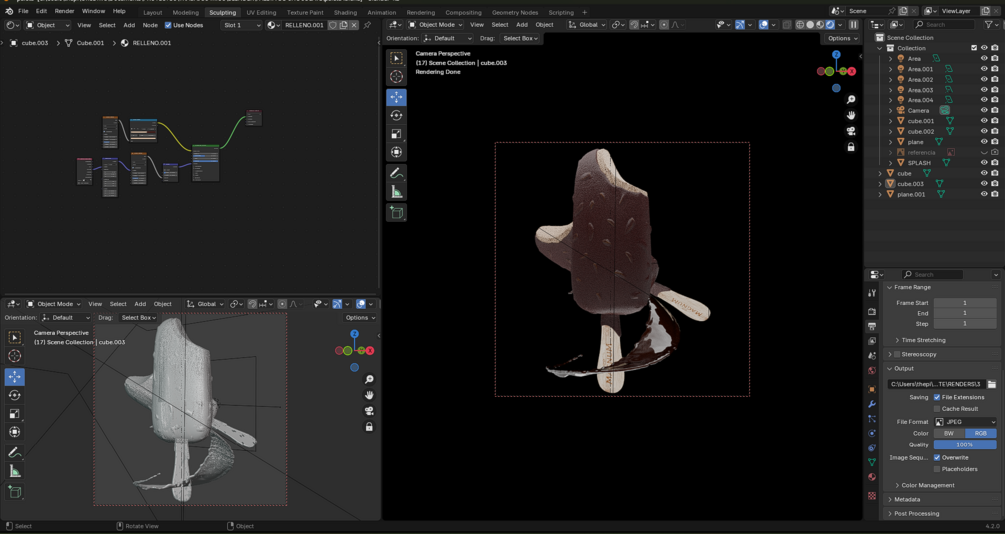Hide cube.001 using its eye icon
Screen dimensions: 1005x534
(x=983, y=121)
